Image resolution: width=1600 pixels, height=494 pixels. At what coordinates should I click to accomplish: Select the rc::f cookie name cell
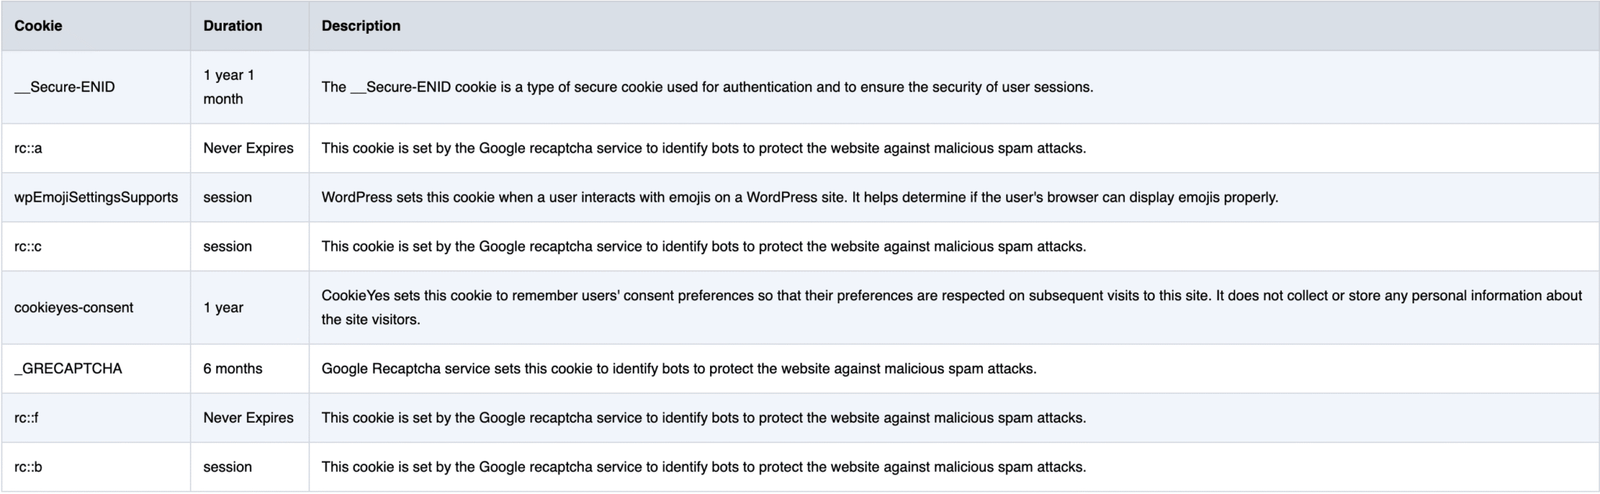pyautogui.click(x=27, y=418)
